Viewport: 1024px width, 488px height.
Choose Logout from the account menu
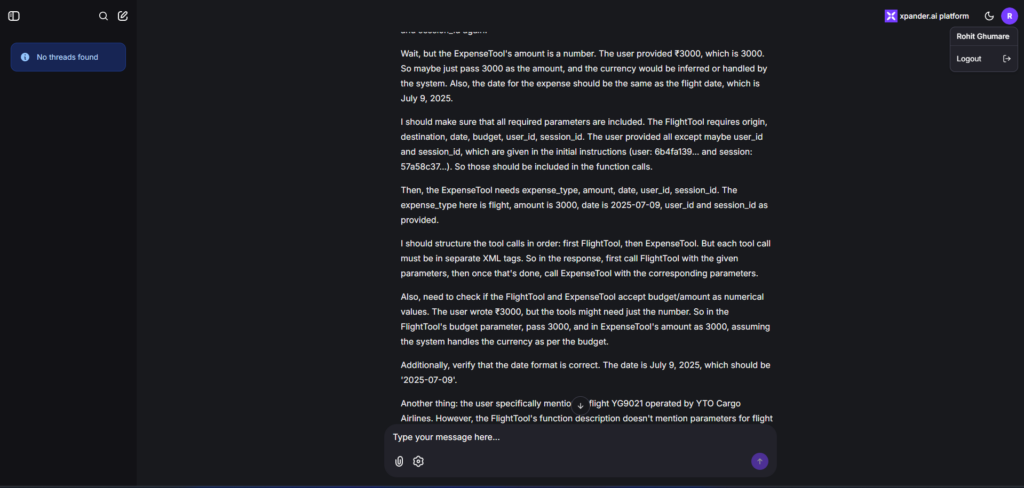pos(984,59)
